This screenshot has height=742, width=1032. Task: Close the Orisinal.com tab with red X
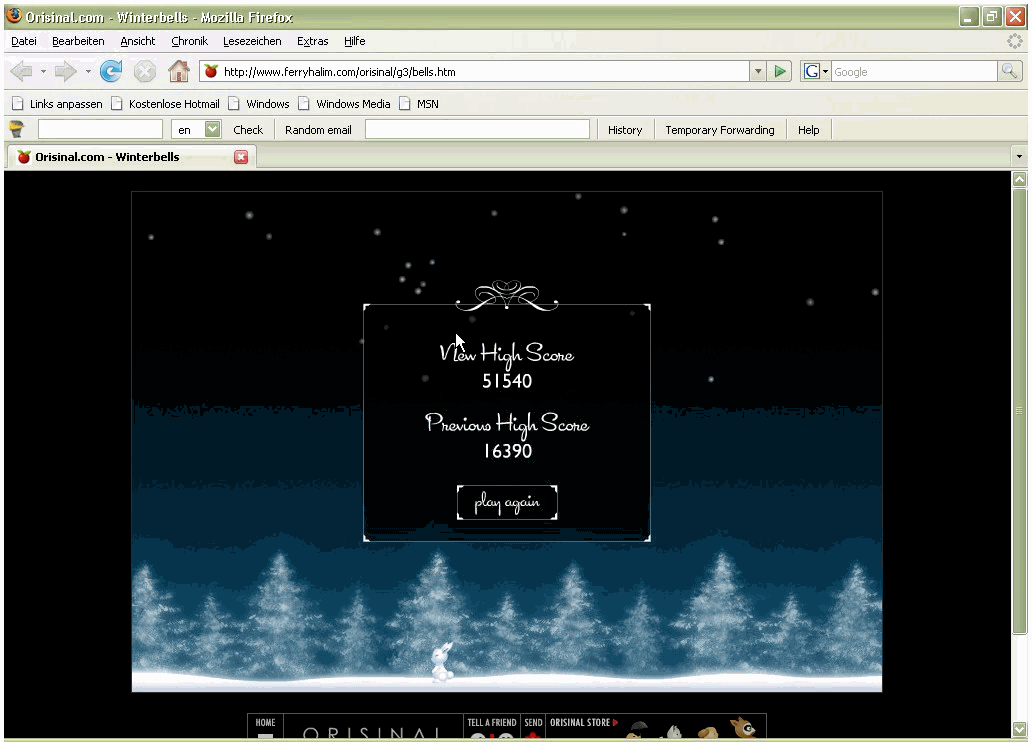(241, 157)
